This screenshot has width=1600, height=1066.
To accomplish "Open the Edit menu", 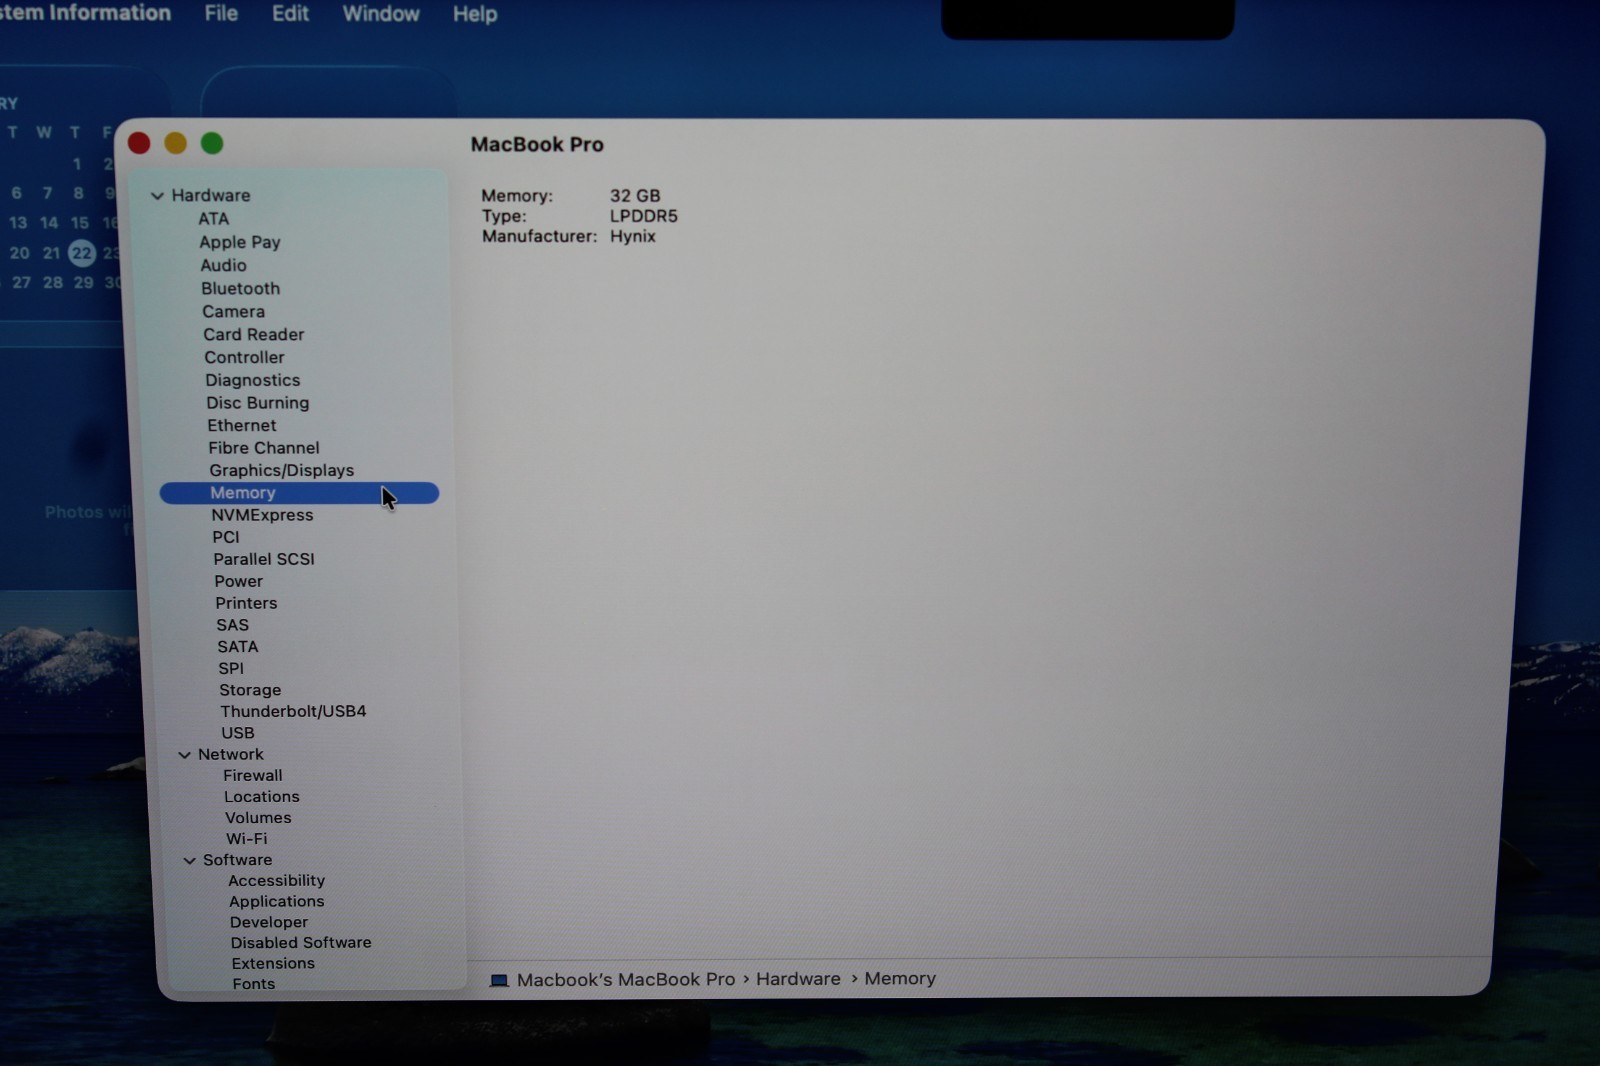I will 290,14.
